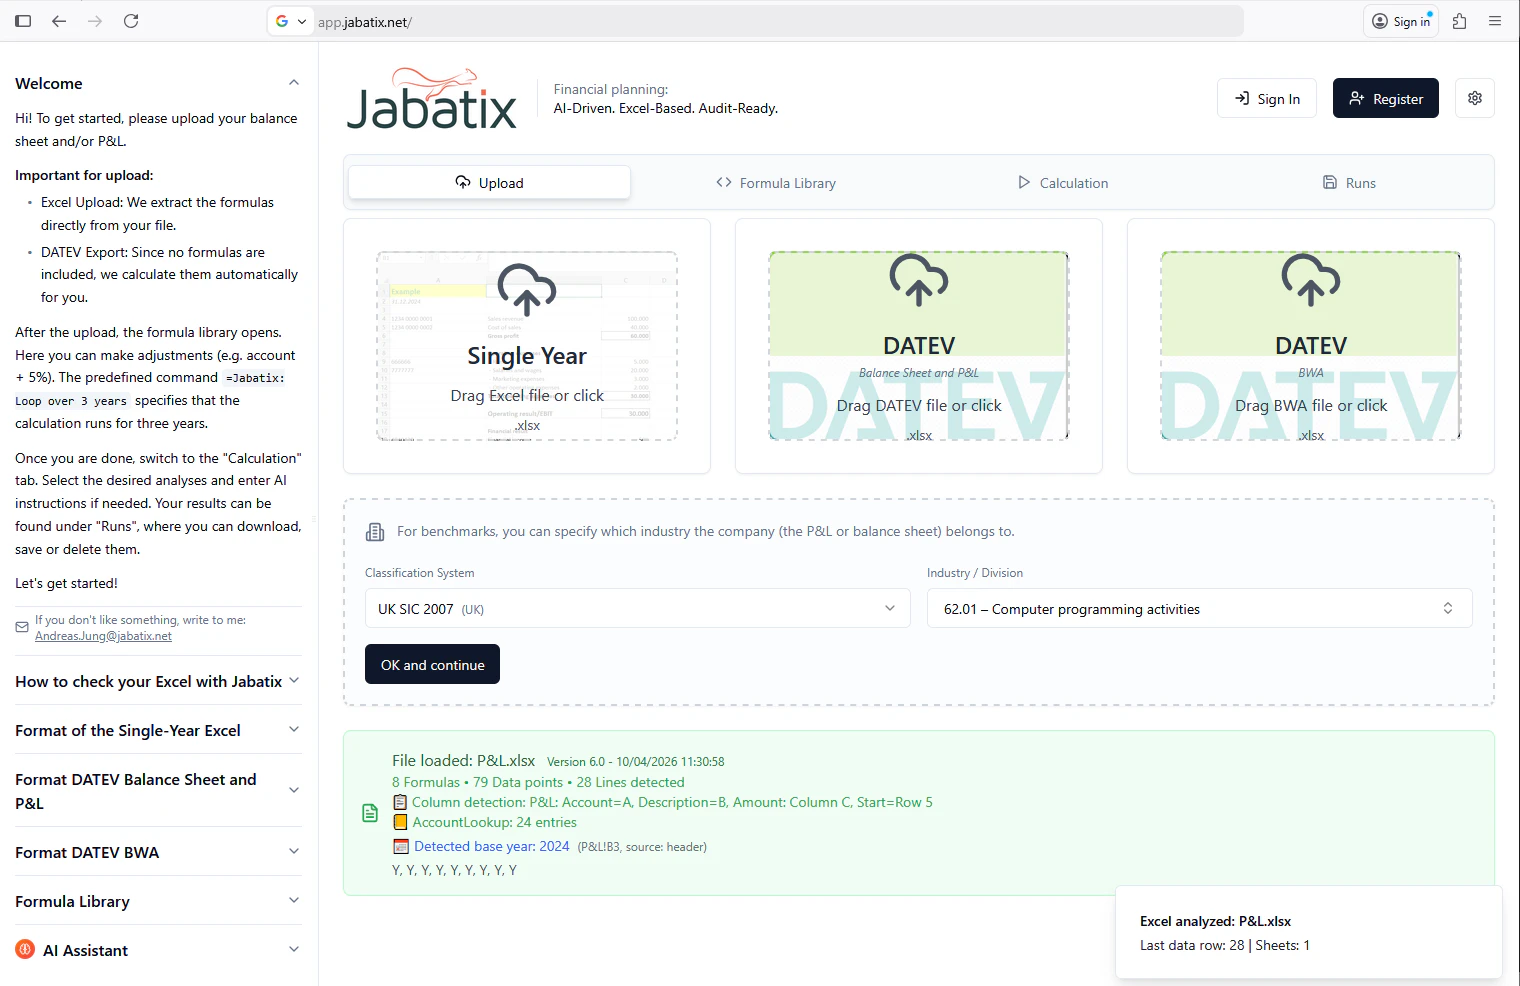
Task: Click the green spreadsheet icon in the file summary
Action: click(370, 813)
